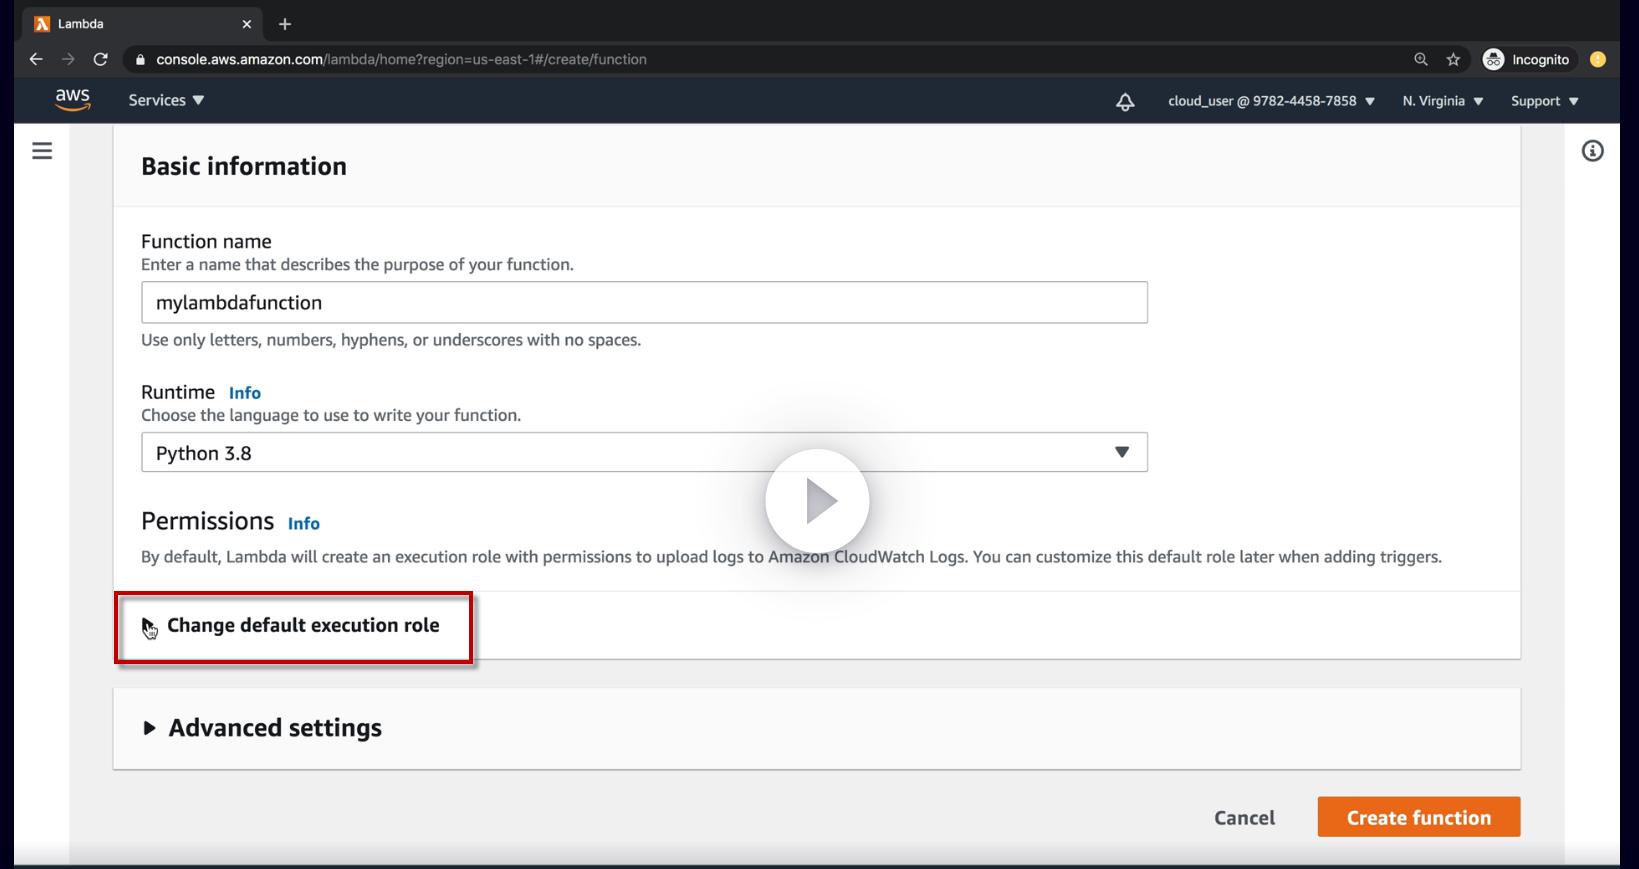Click the Function name input field
This screenshot has height=869, width=1639.
click(644, 302)
